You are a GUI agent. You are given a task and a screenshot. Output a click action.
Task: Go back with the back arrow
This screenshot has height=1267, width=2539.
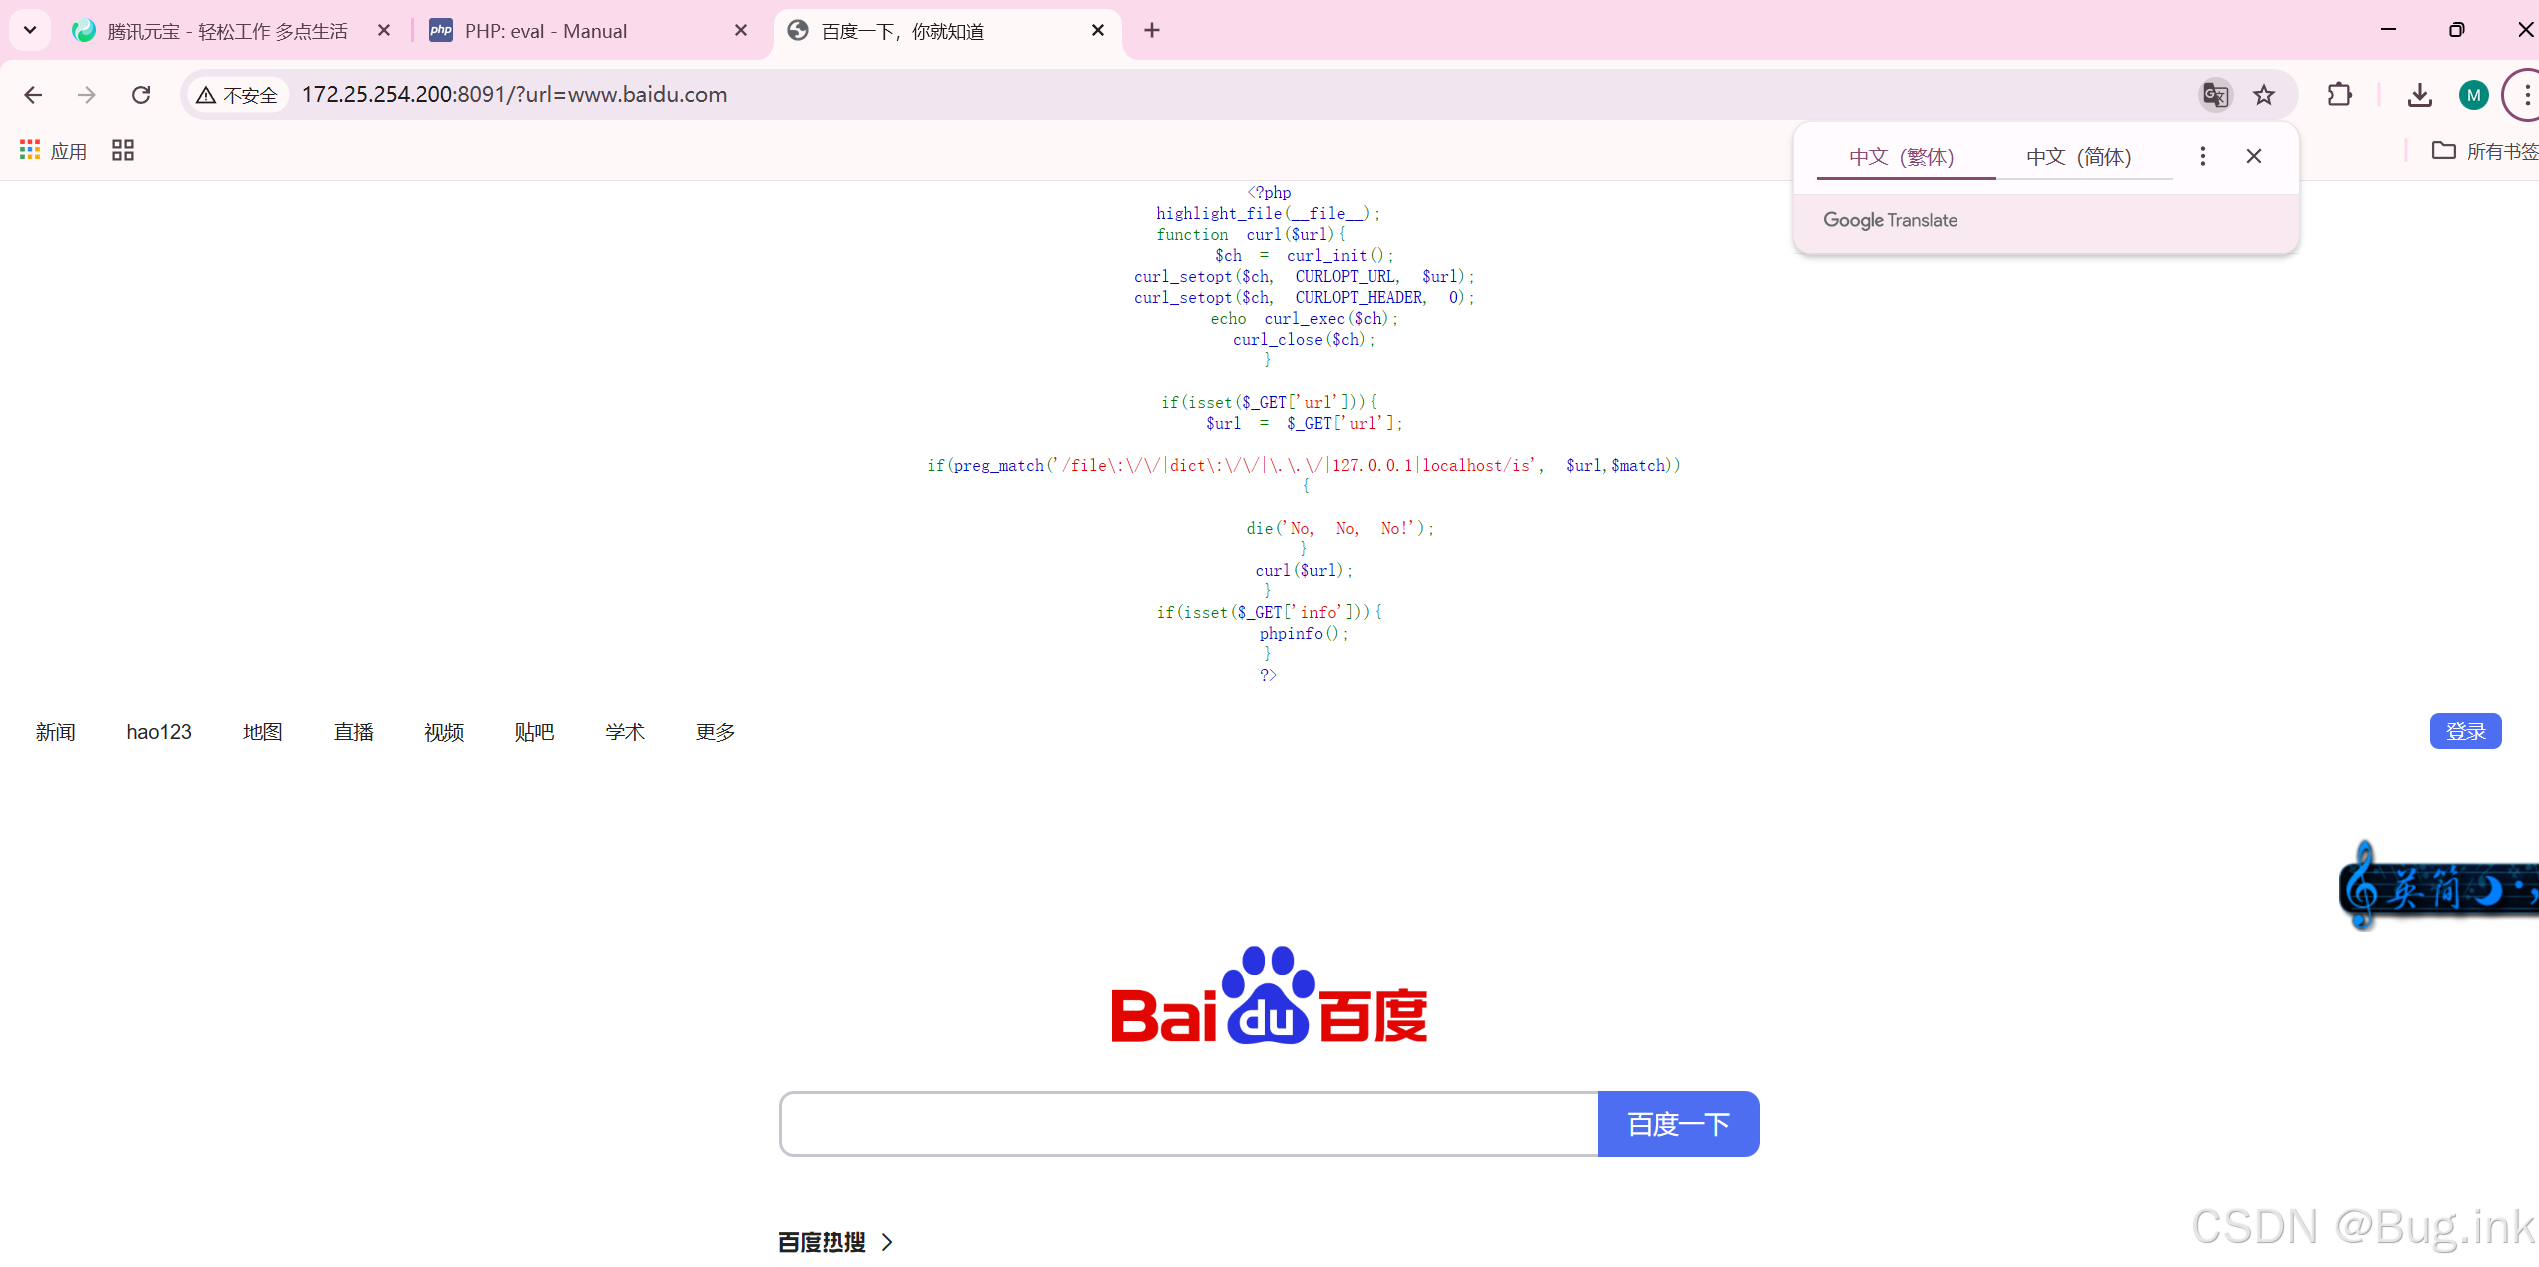tap(33, 95)
